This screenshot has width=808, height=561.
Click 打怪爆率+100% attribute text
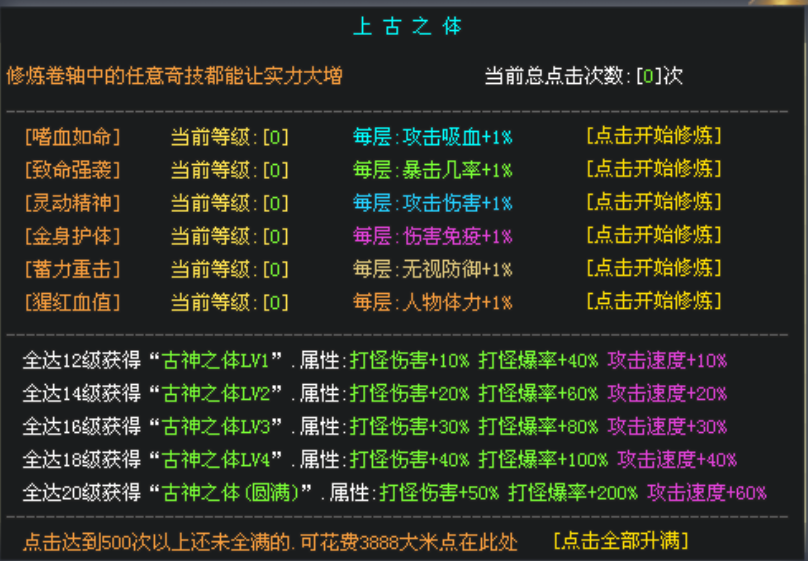pyautogui.click(x=543, y=460)
